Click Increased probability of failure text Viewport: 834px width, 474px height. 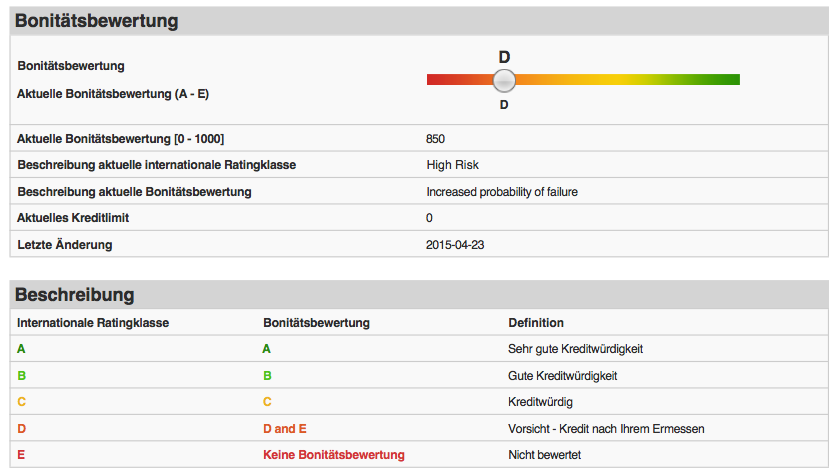click(x=502, y=192)
